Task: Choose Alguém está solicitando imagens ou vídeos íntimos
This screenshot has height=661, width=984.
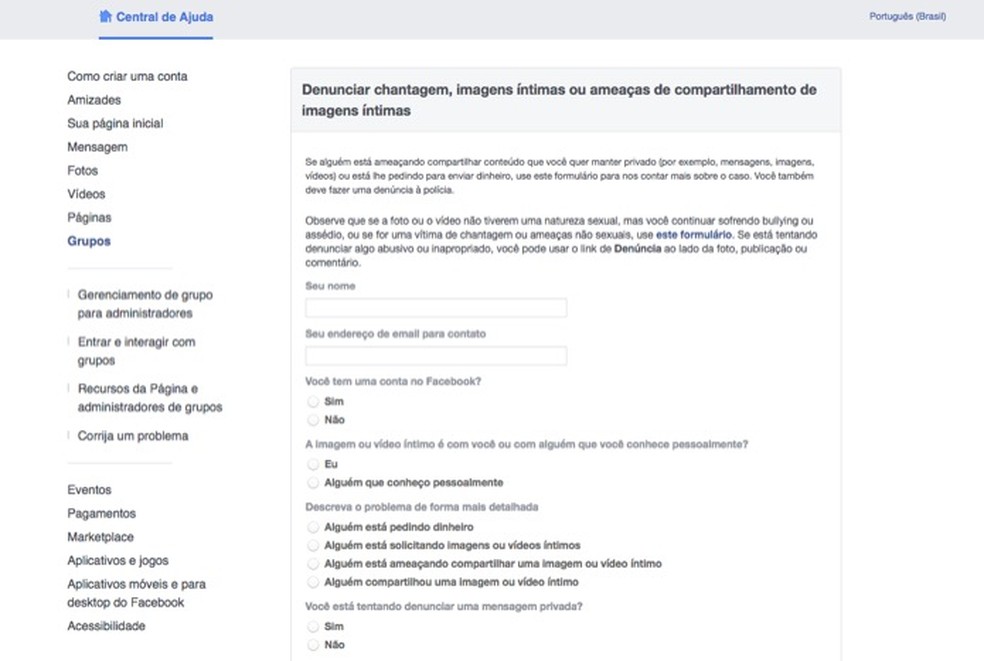Action: tap(313, 545)
